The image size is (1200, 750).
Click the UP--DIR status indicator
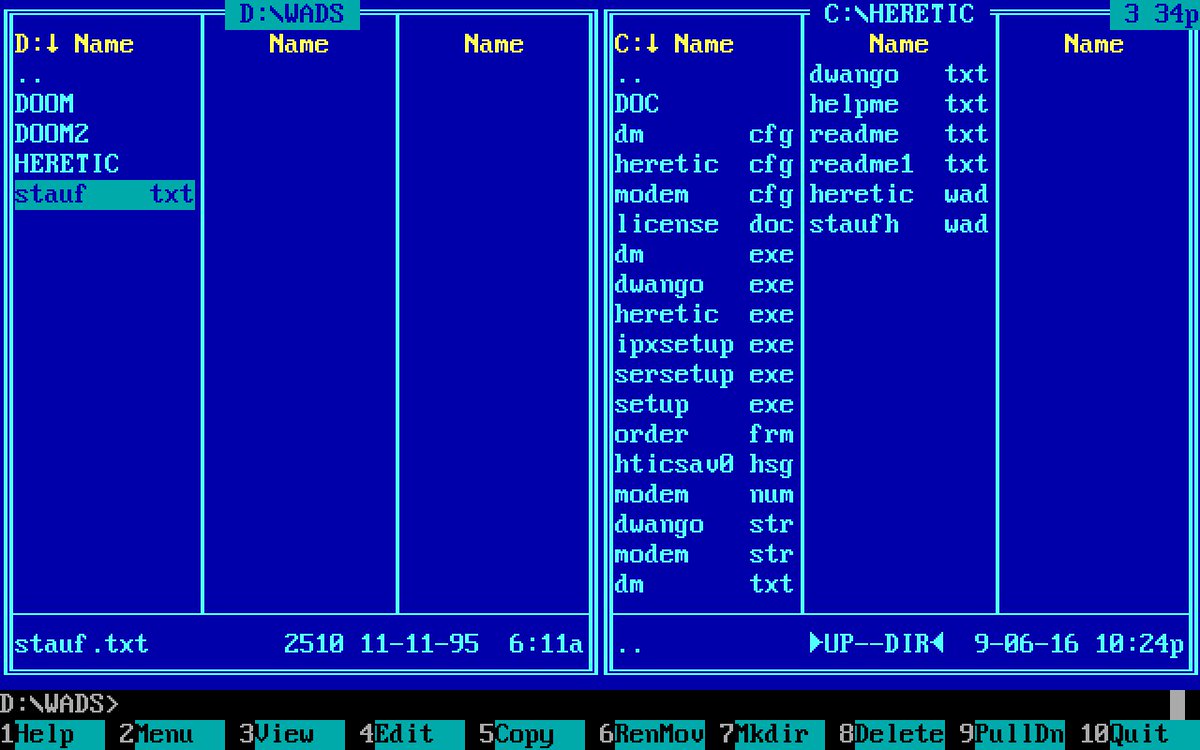877,644
